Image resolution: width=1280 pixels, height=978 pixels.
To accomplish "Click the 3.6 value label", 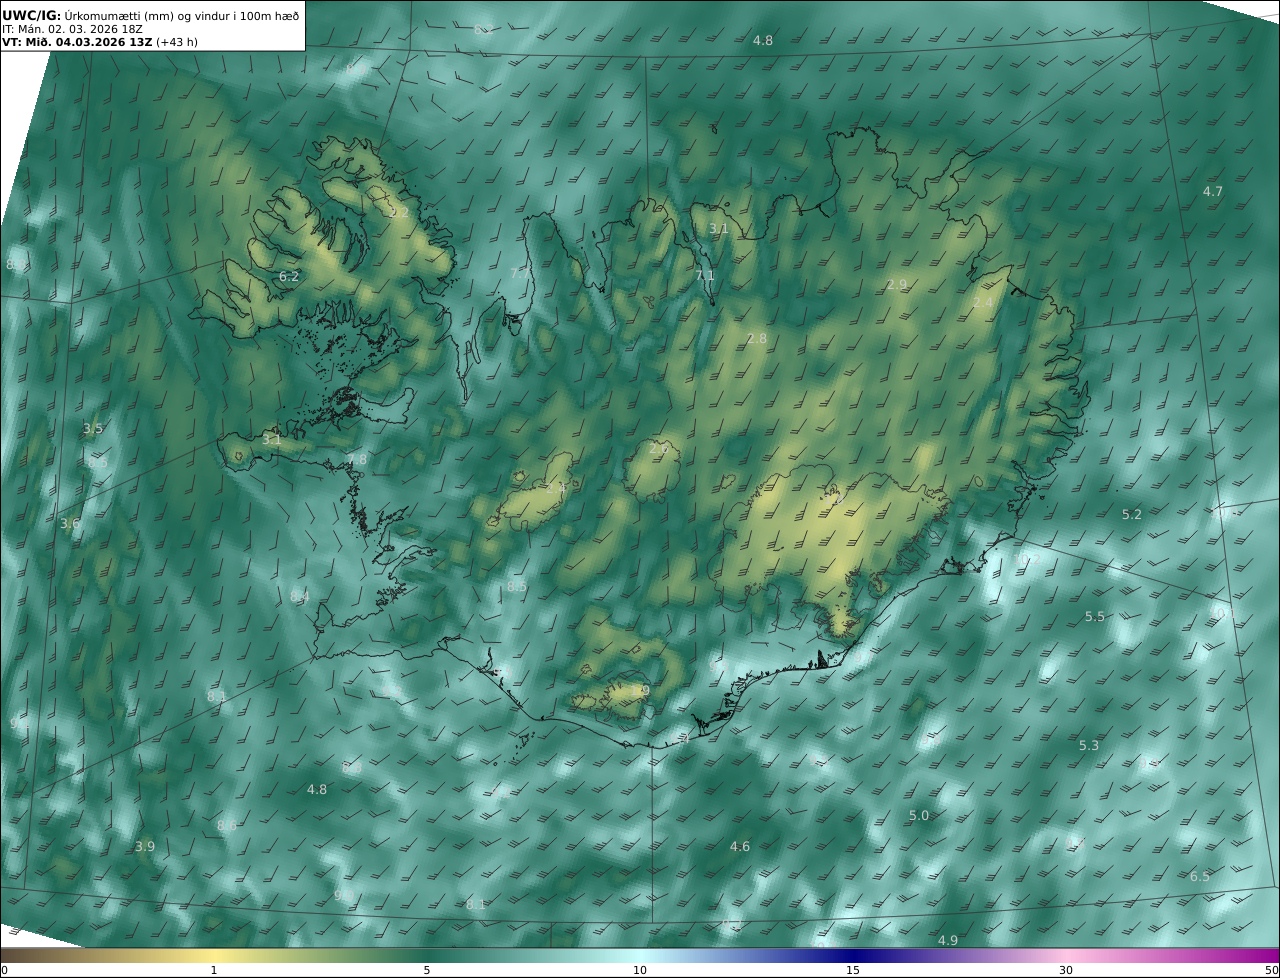I will pyautogui.click(x=70, y=524).
